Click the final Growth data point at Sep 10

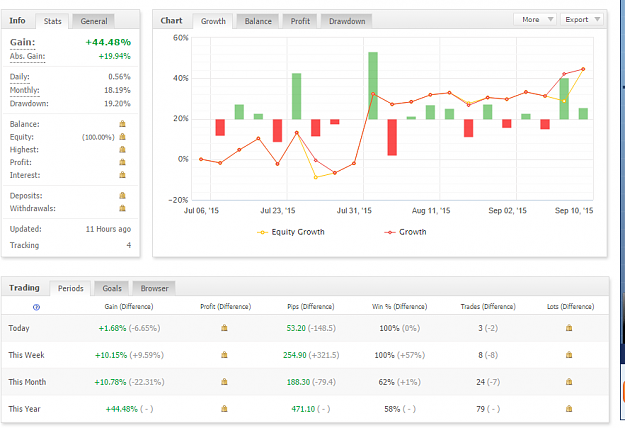(x=583, y=69)
